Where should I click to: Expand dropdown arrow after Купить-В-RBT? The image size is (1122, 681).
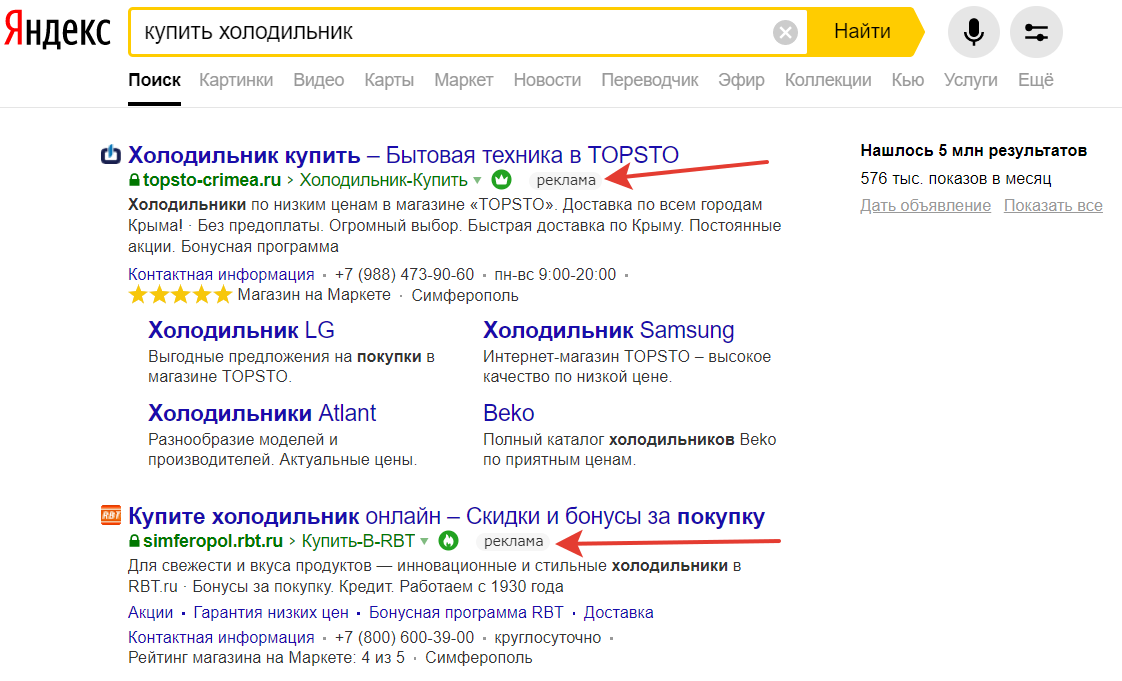[424, 542]
